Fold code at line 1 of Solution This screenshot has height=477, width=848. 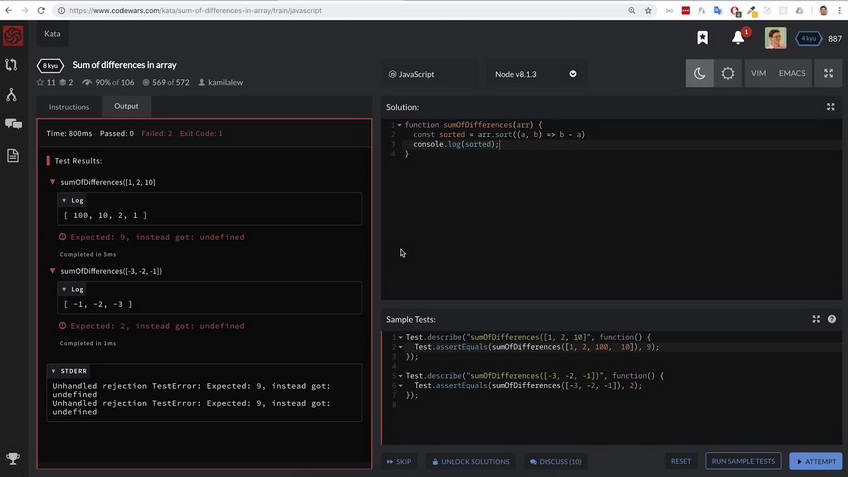(400, 125)
